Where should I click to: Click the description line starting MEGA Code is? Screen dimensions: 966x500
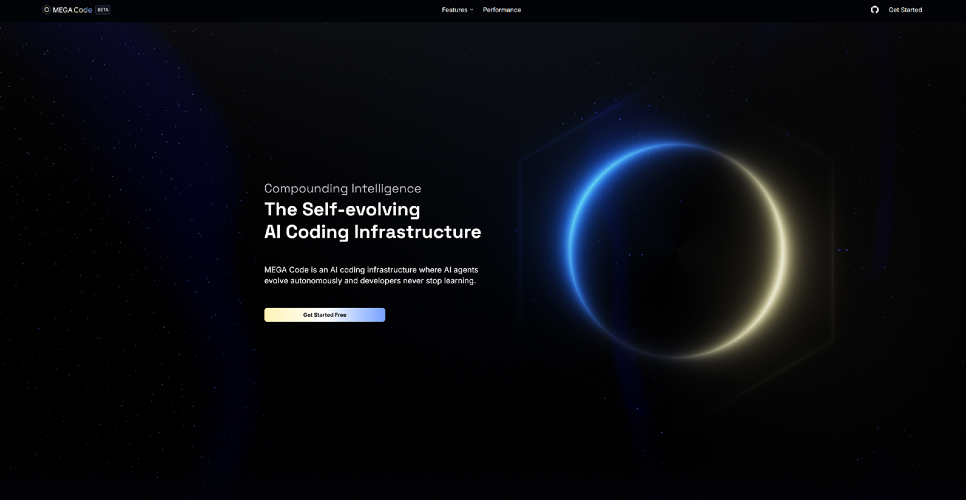pos(371,270)
